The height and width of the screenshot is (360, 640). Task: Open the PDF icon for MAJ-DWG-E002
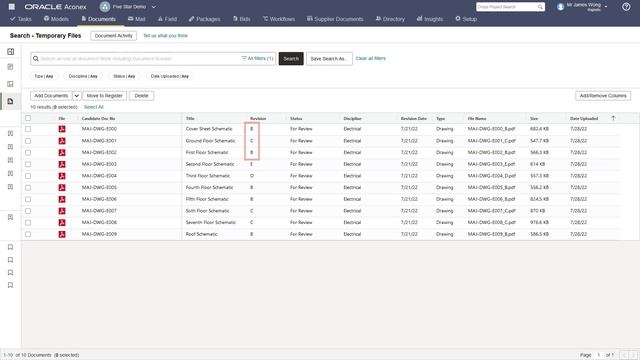coord(62,152)
